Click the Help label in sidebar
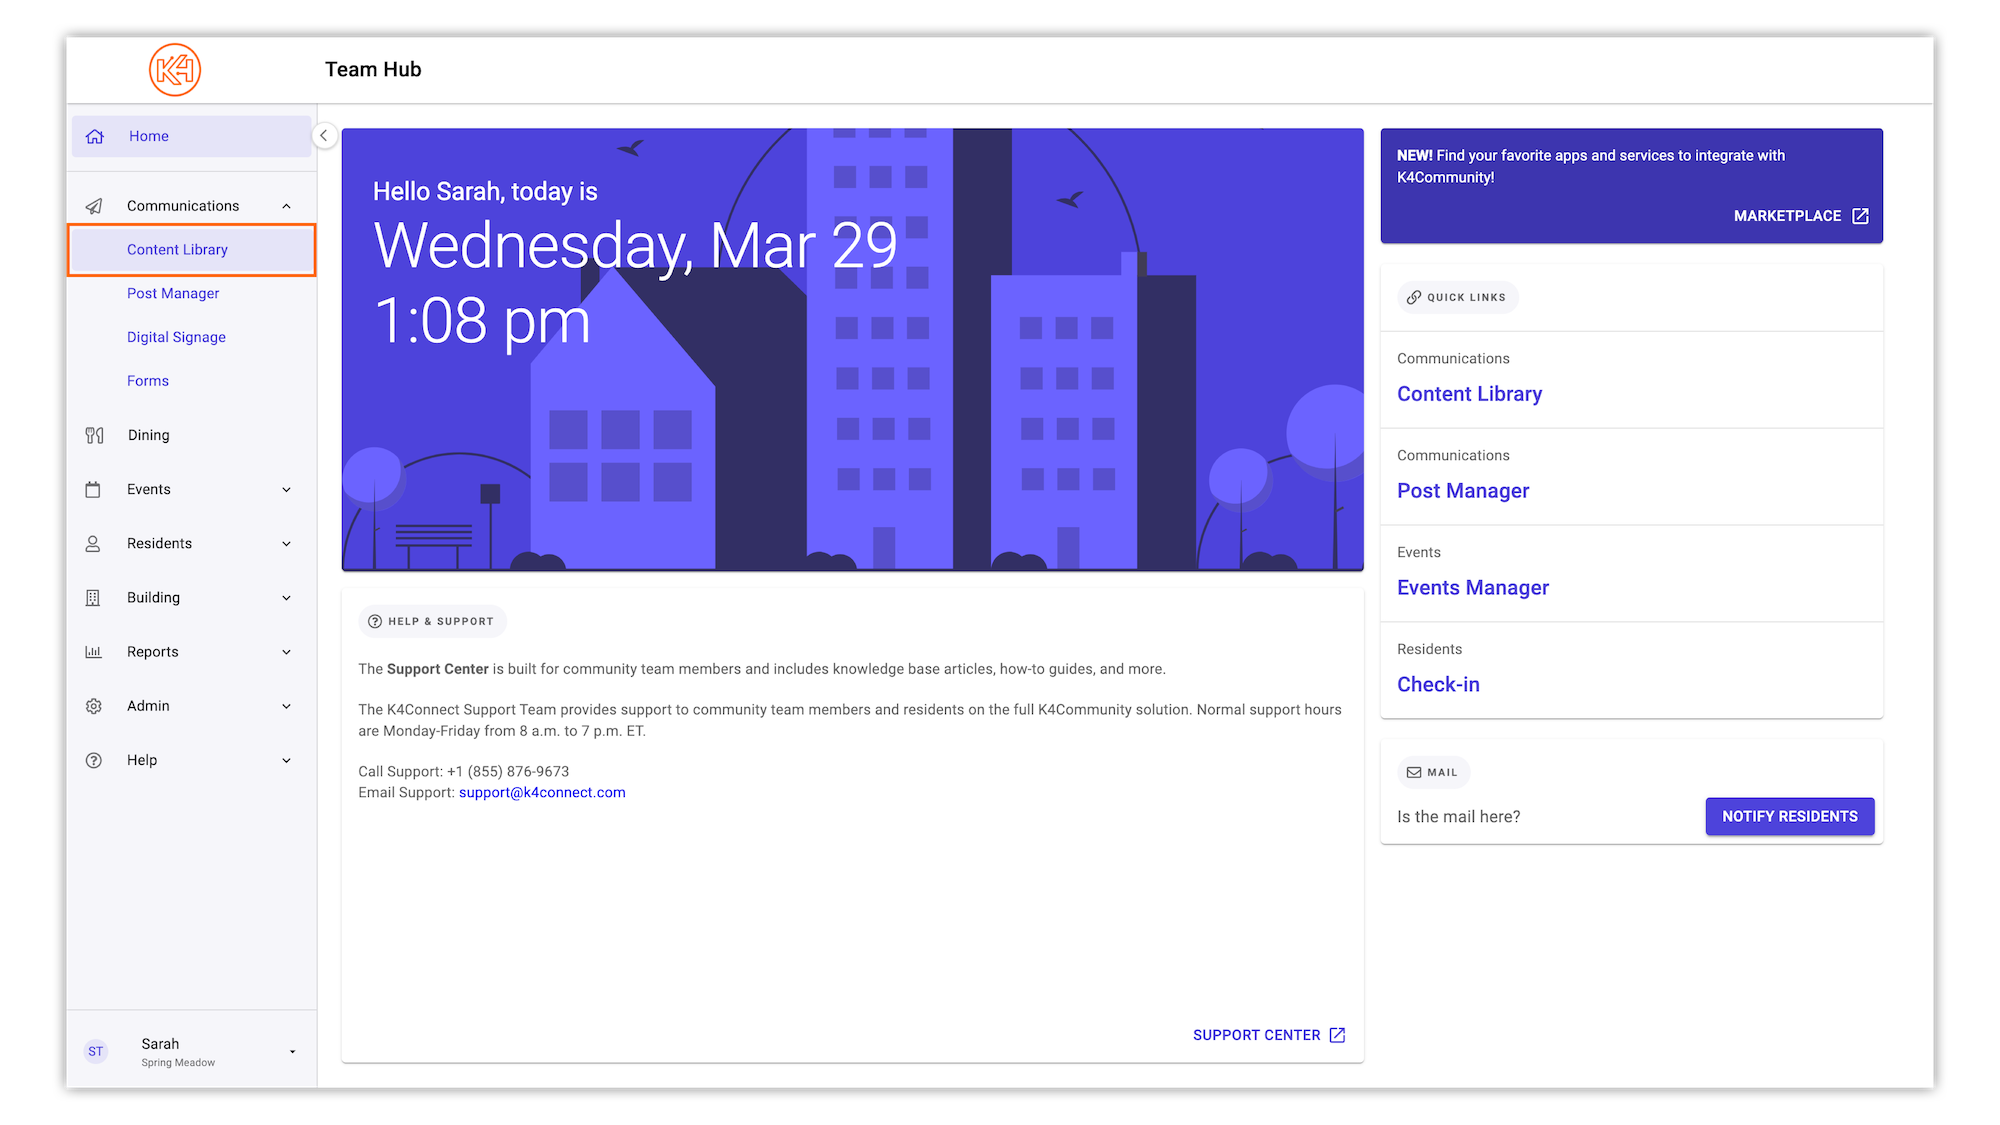The height and width of the screenshot is (1125, 2000). pyautogui.click(x=142, y=760)
